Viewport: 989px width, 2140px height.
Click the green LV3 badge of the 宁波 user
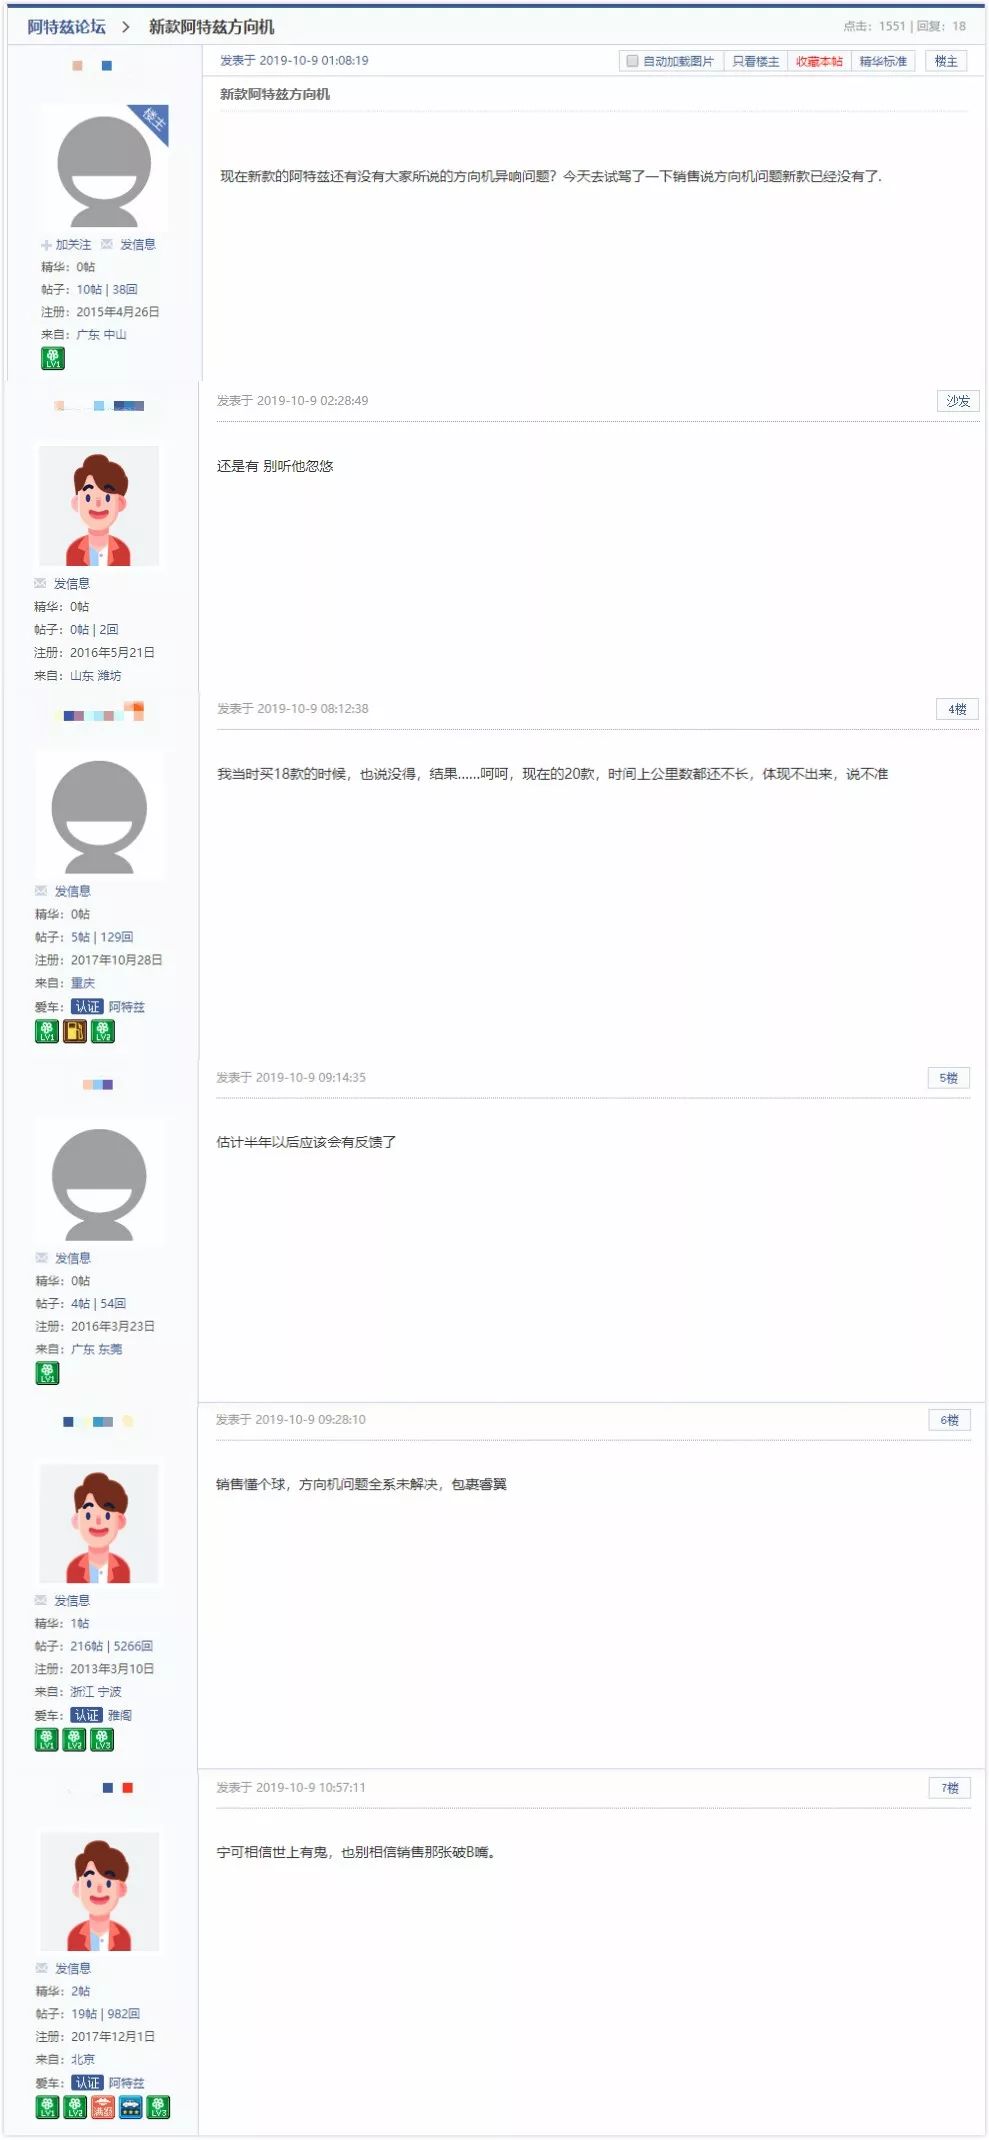point(102,1740)
